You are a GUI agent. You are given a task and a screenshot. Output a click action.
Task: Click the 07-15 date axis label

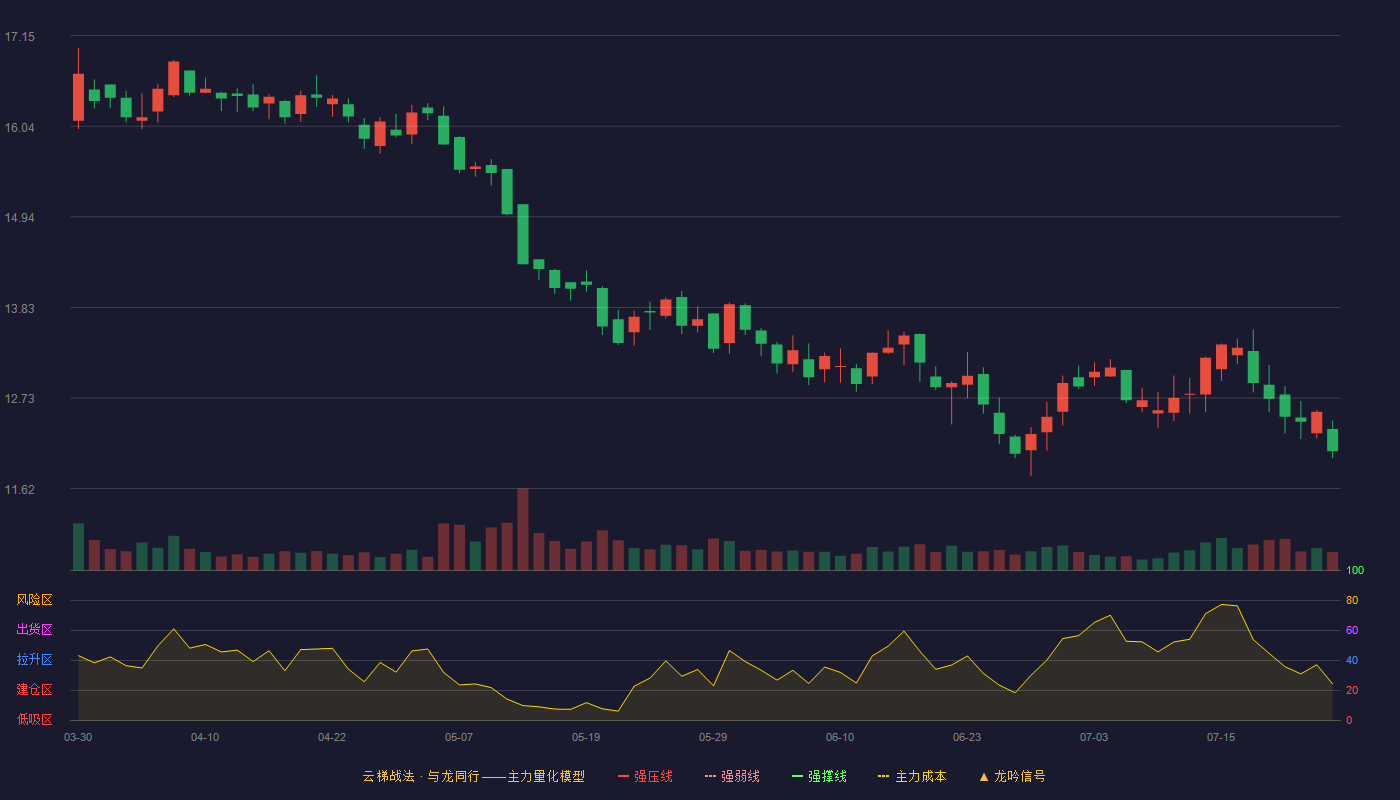[1221, 737]
